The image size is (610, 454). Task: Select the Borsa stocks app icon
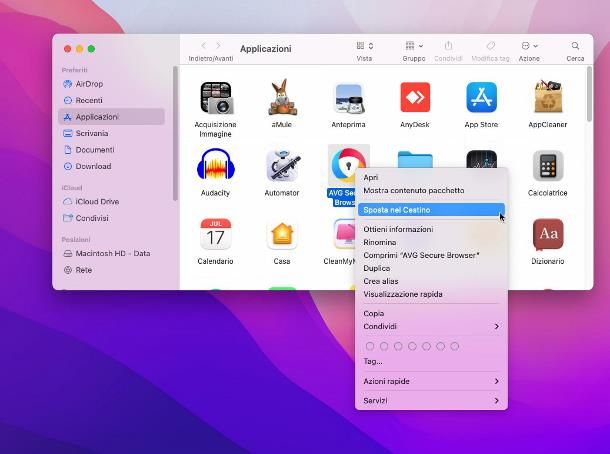point(481,159)
